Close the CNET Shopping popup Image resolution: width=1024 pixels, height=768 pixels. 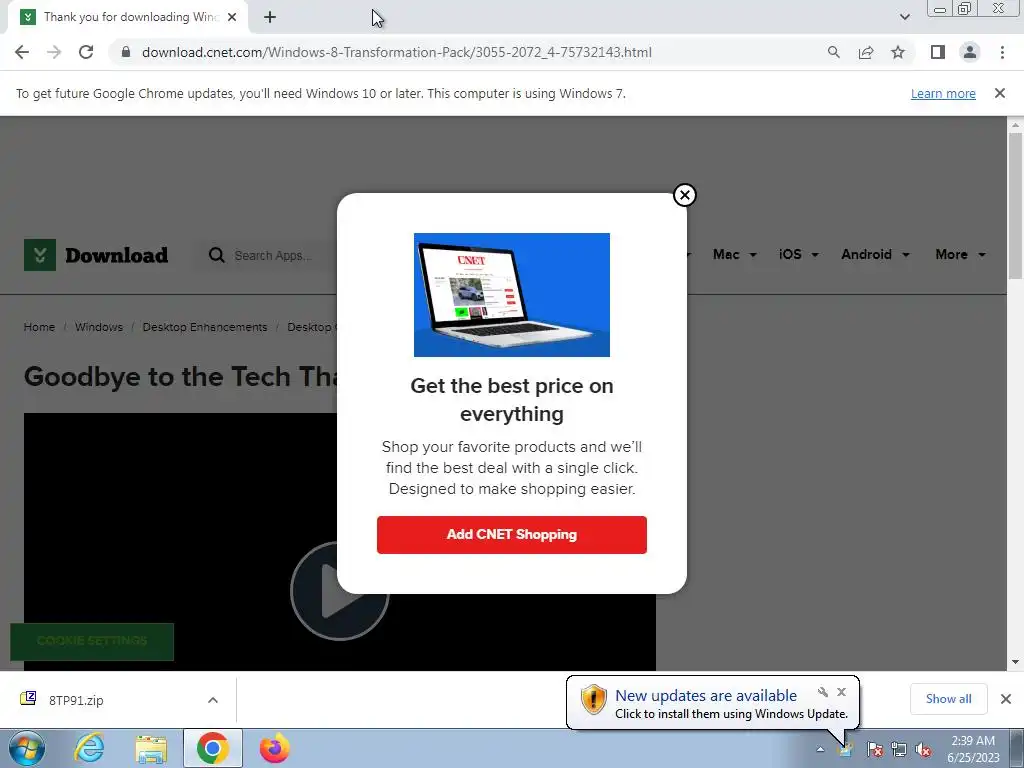point(684,195)
